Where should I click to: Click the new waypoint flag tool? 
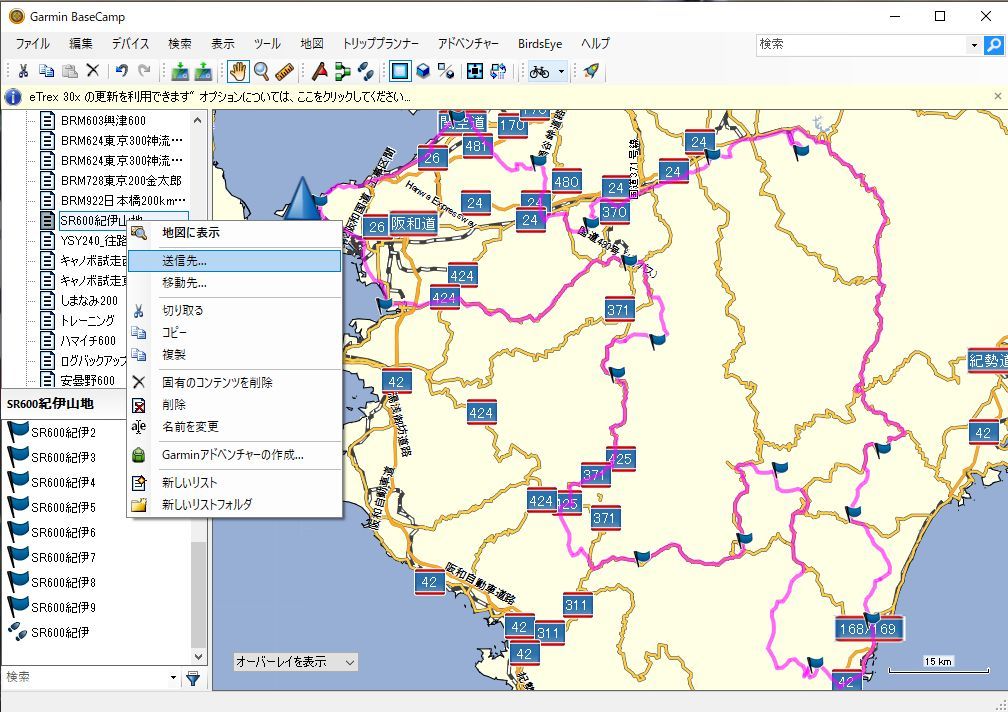coord(320,71)
